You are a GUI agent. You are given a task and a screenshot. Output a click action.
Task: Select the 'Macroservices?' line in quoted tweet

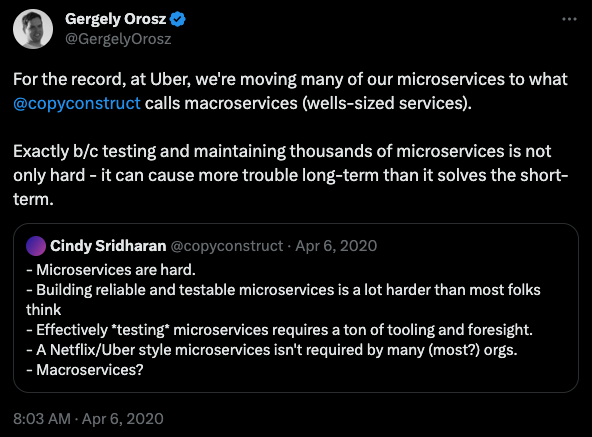(85, 370)
